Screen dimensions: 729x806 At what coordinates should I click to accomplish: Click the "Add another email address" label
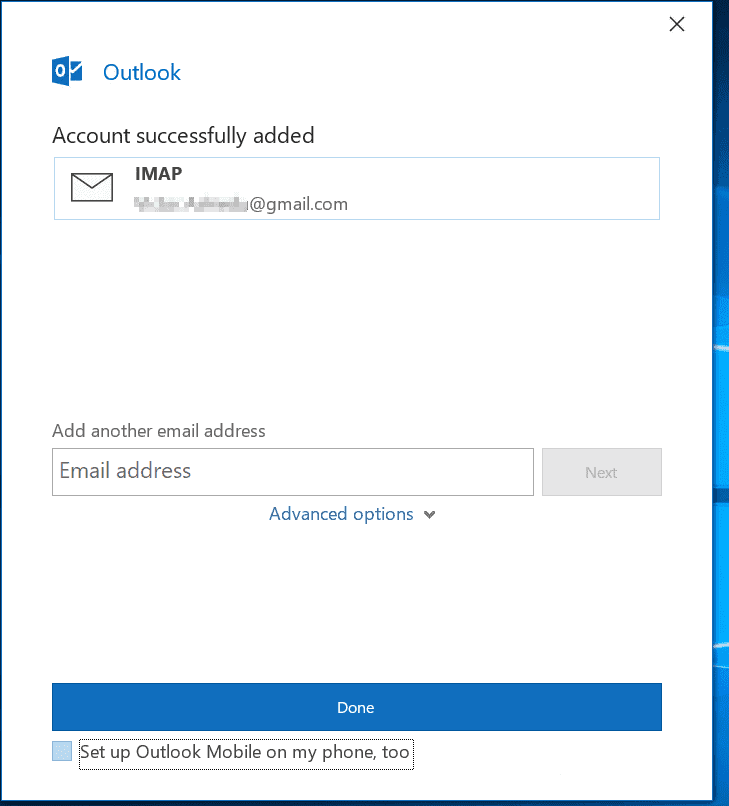tap(159, 431)
